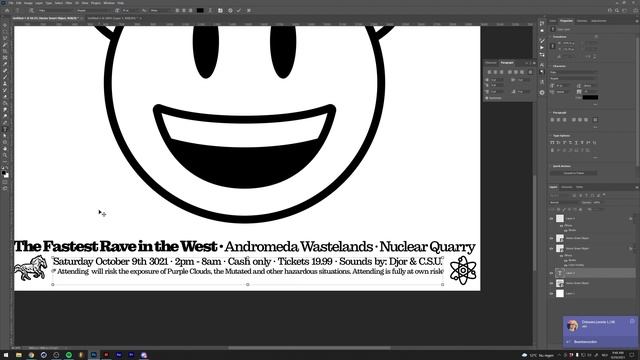
Task: Commit text edits with checkmark icon
Action: pos(239,10)
